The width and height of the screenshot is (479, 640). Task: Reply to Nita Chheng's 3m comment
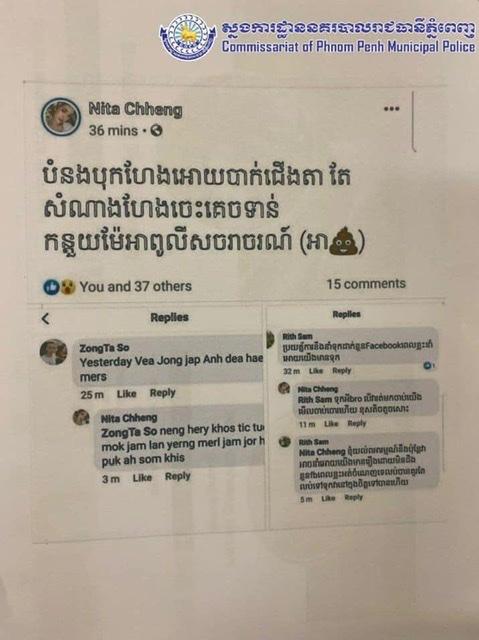pos(177,476)
